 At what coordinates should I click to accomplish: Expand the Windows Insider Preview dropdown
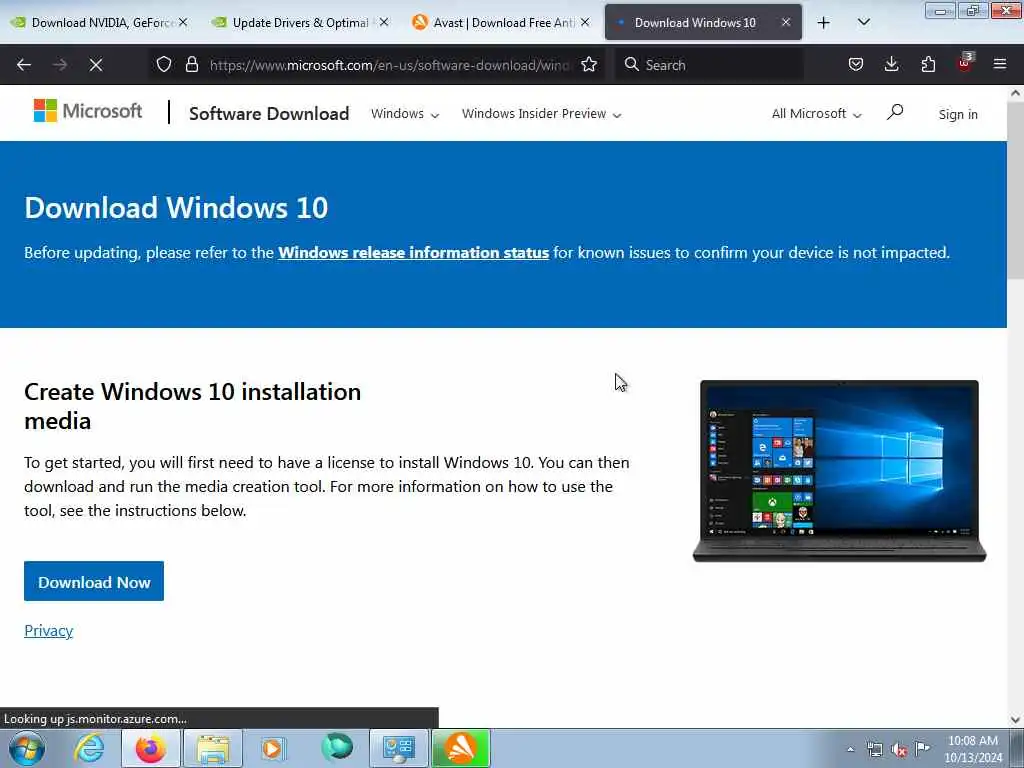[541, 114]
